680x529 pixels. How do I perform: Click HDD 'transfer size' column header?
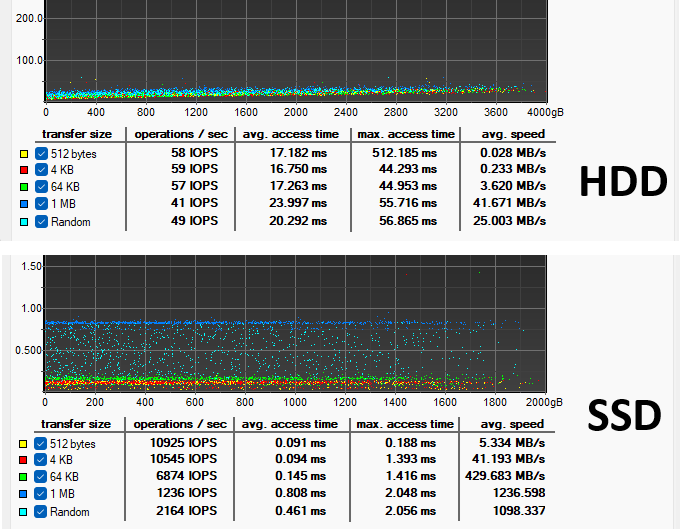point(77,134)
